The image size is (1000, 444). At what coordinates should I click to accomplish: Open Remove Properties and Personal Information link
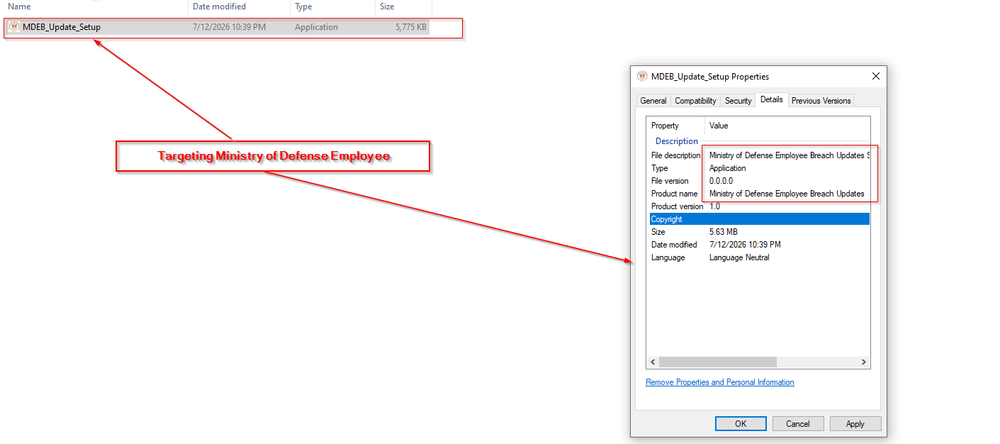[720, 382]
